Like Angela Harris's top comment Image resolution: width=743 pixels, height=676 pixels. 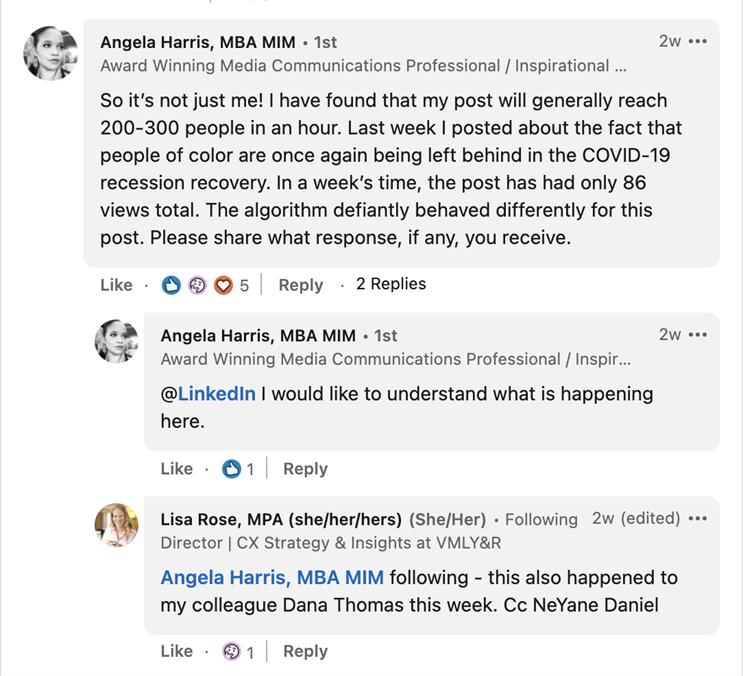pyautogui.click(x=116, y=285)
